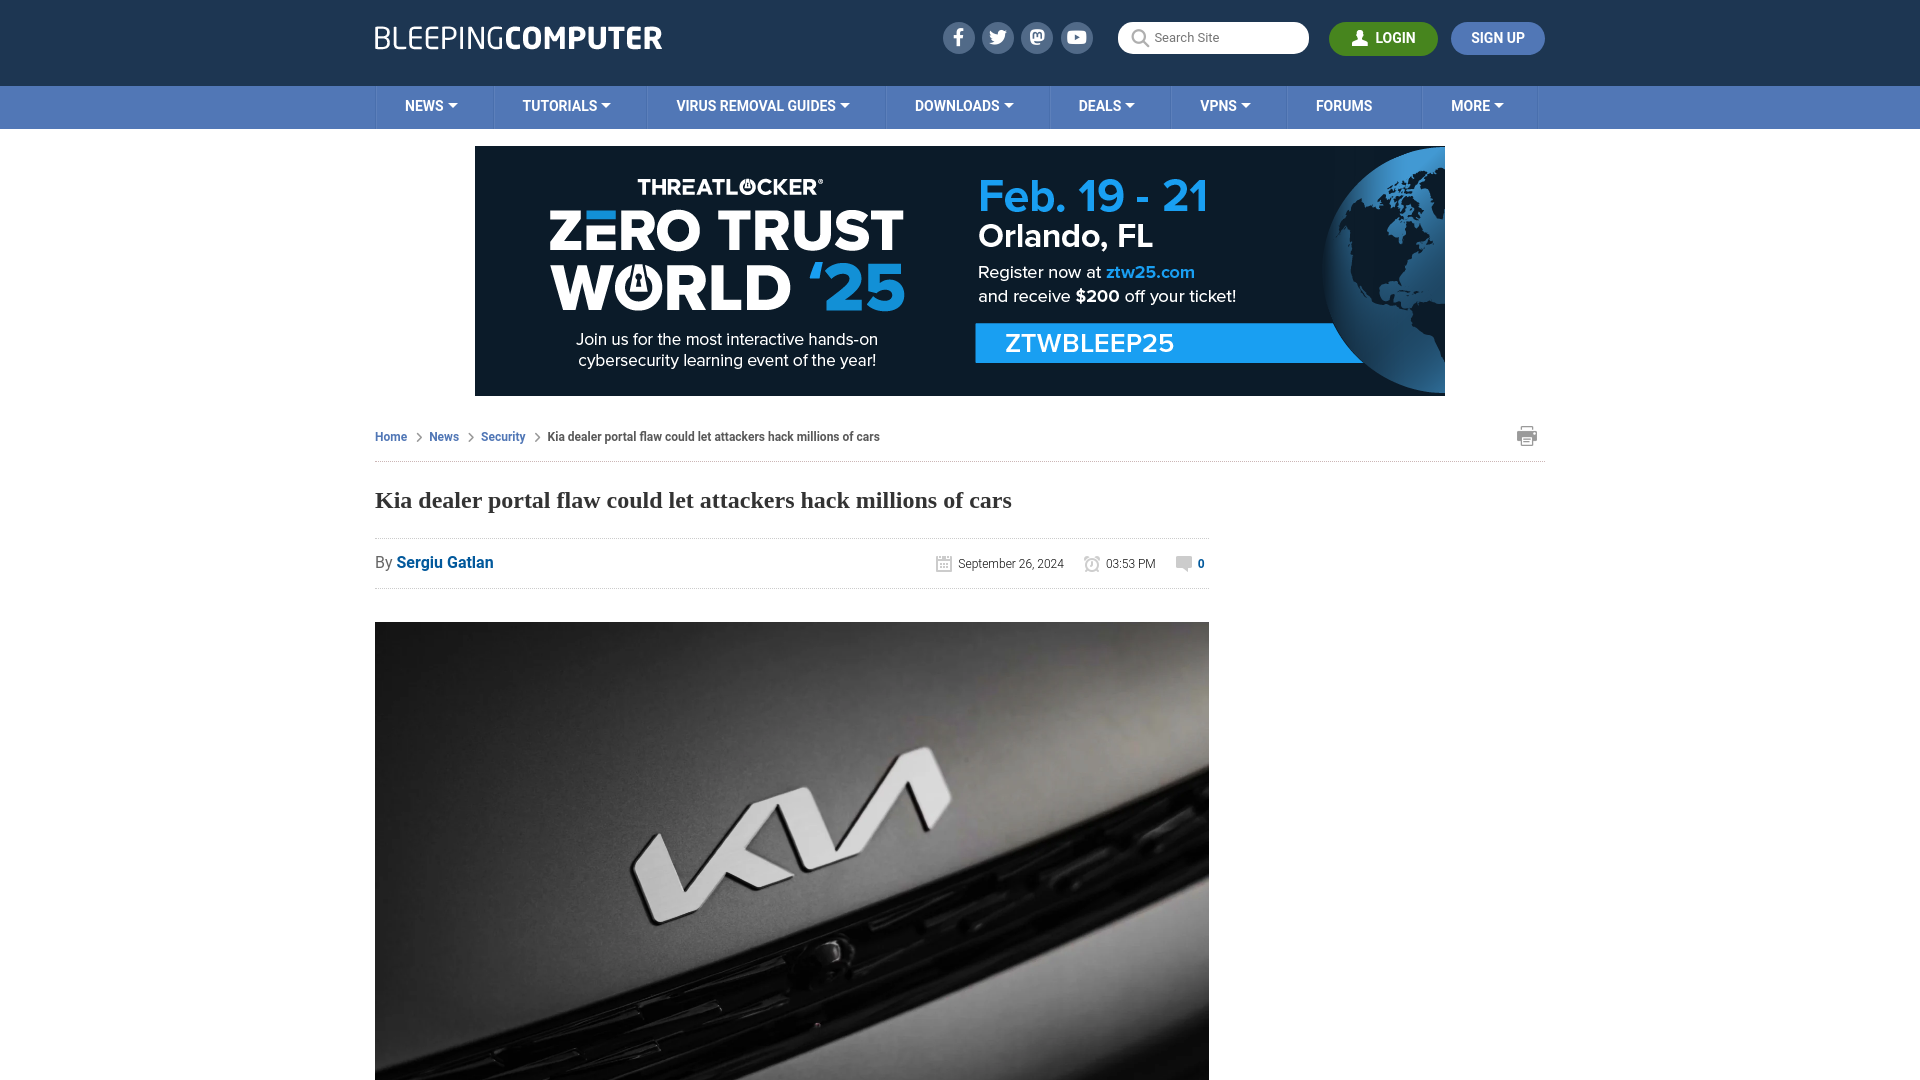The height and width of the screenshot is (1080, 1920).
Task: Expand the MORE dropdown menu
Action: tap(1477, 105)
